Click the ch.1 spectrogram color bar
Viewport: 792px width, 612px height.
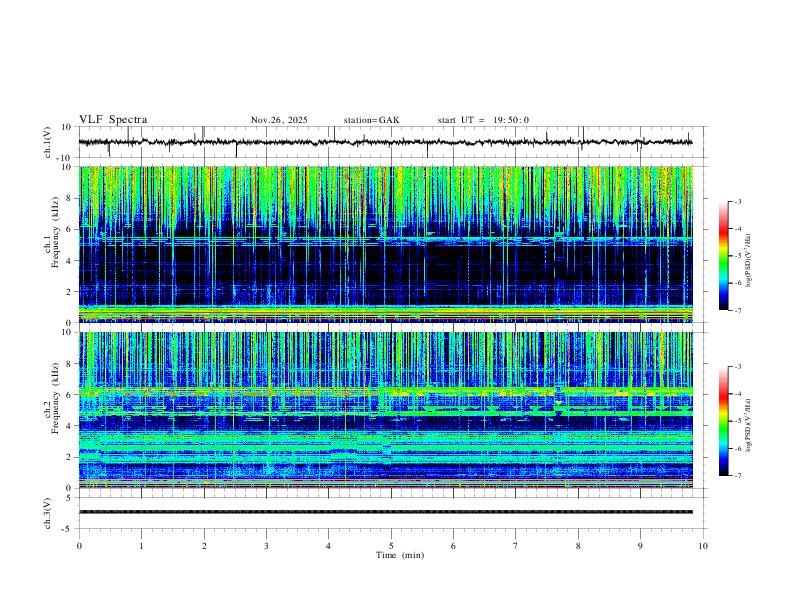coord(724,256)
